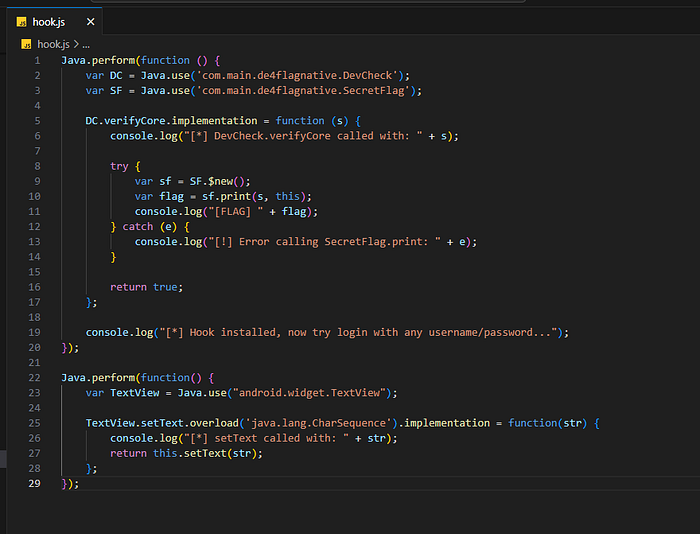The width and height of the screenshot is (700, 534).
Task: Click line number 5 in gutter
Action: [x=37, y=121]
